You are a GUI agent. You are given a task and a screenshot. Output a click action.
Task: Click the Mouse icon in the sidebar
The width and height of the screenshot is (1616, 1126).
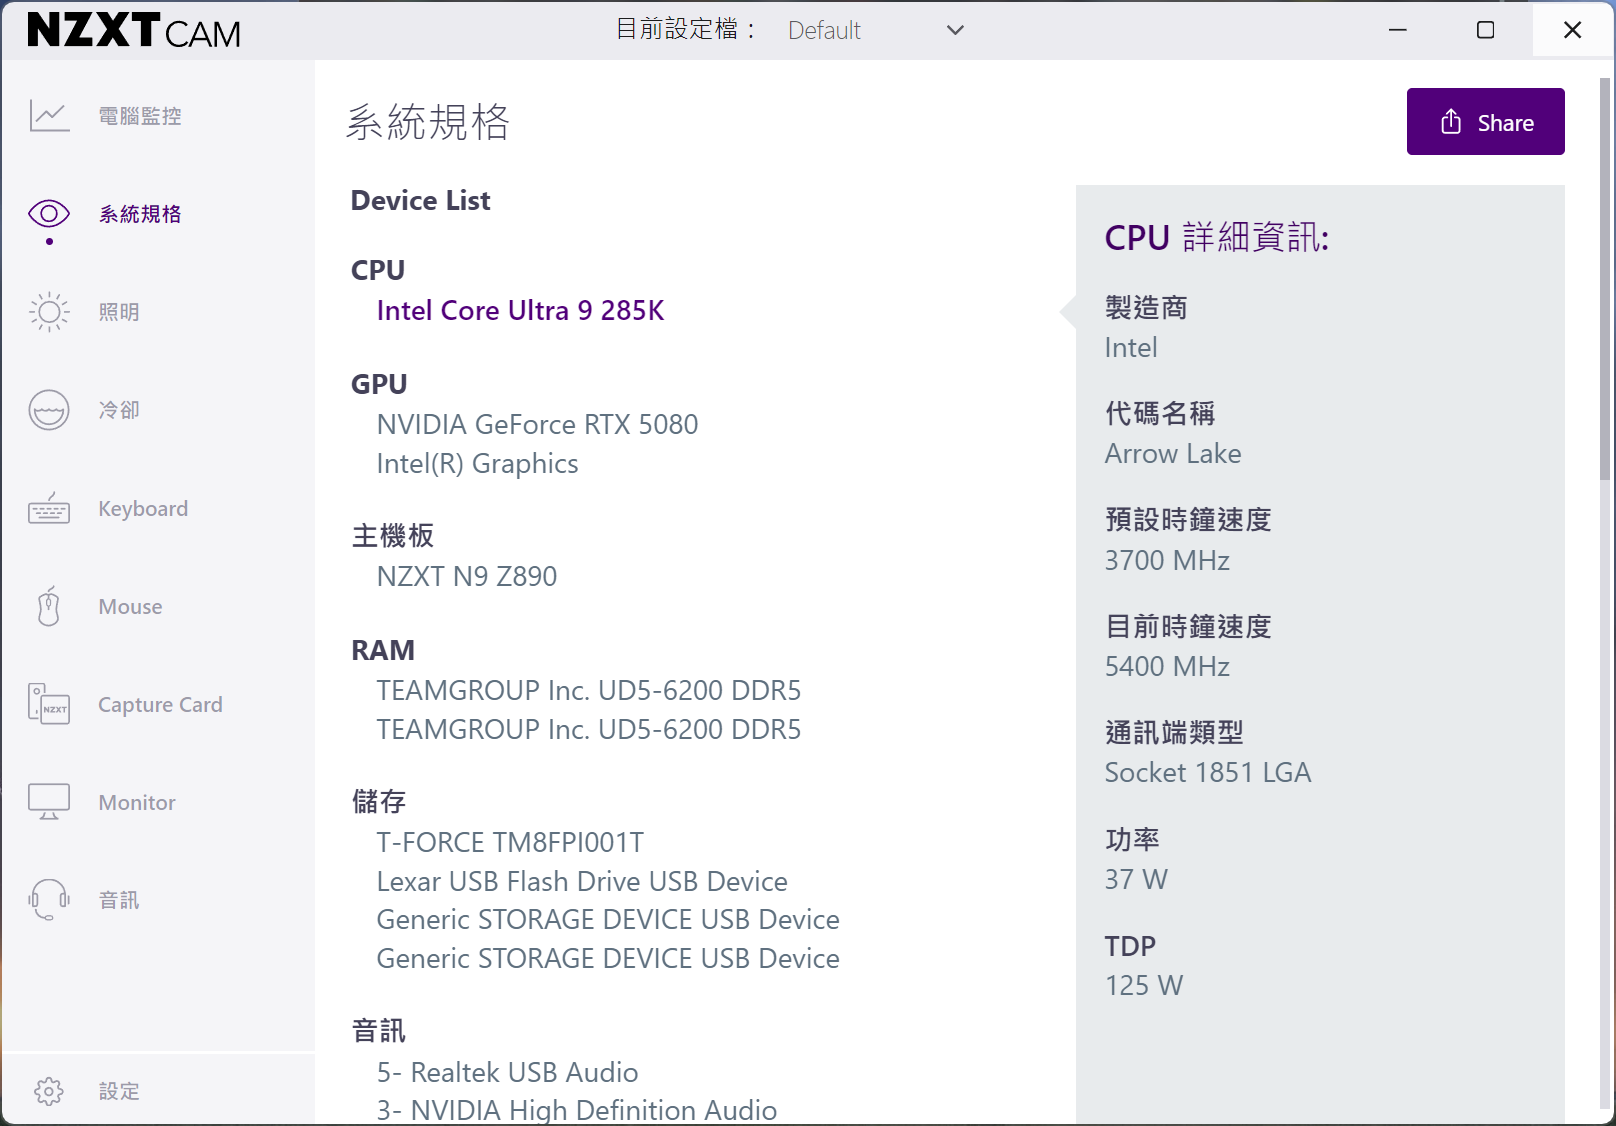coord(49,606)
